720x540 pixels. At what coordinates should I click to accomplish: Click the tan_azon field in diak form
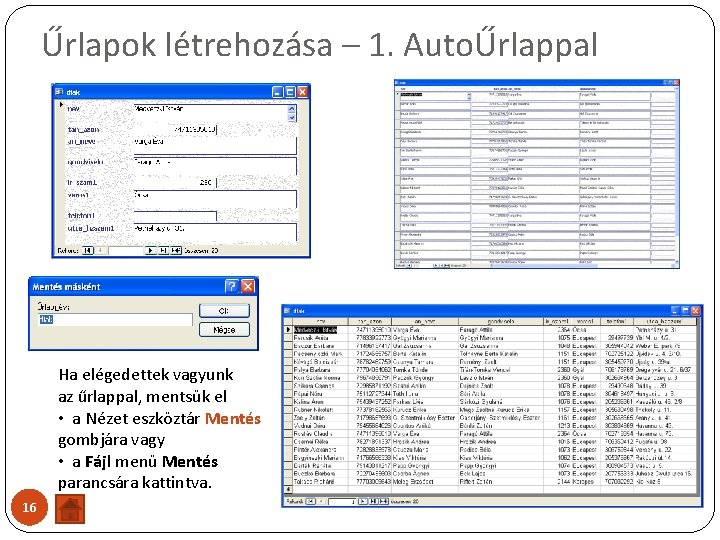(175, 129)
